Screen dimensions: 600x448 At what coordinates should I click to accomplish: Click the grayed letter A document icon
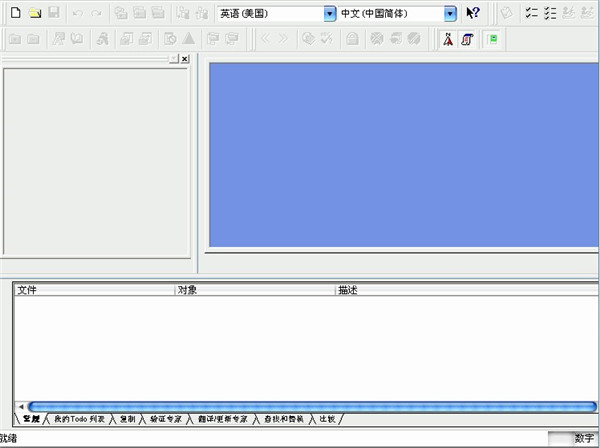[59, 39]
